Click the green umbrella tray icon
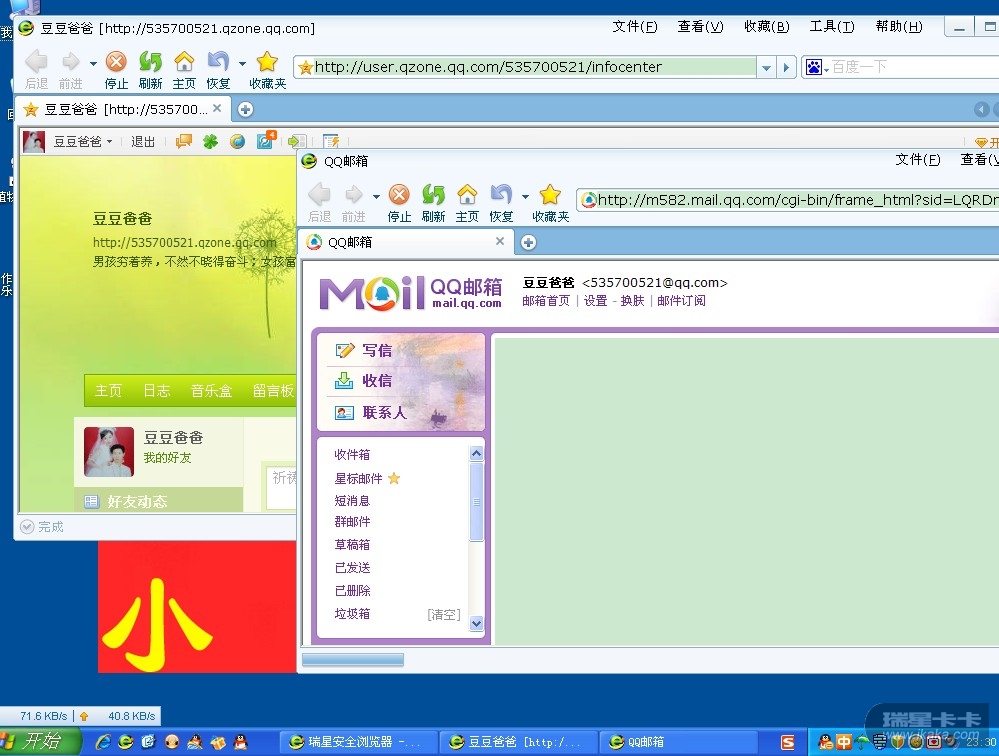Screen dimensions: 999x756 click(x=862, y=742)
